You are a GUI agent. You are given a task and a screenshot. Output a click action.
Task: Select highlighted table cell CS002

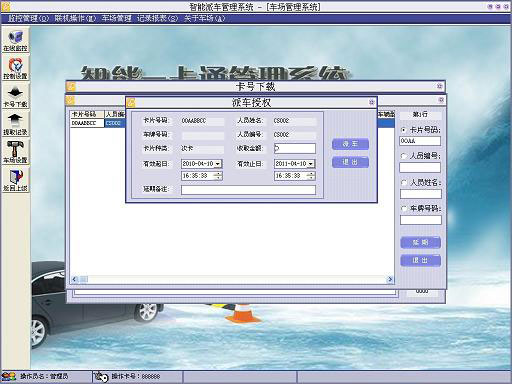click(x=115, y=123)
